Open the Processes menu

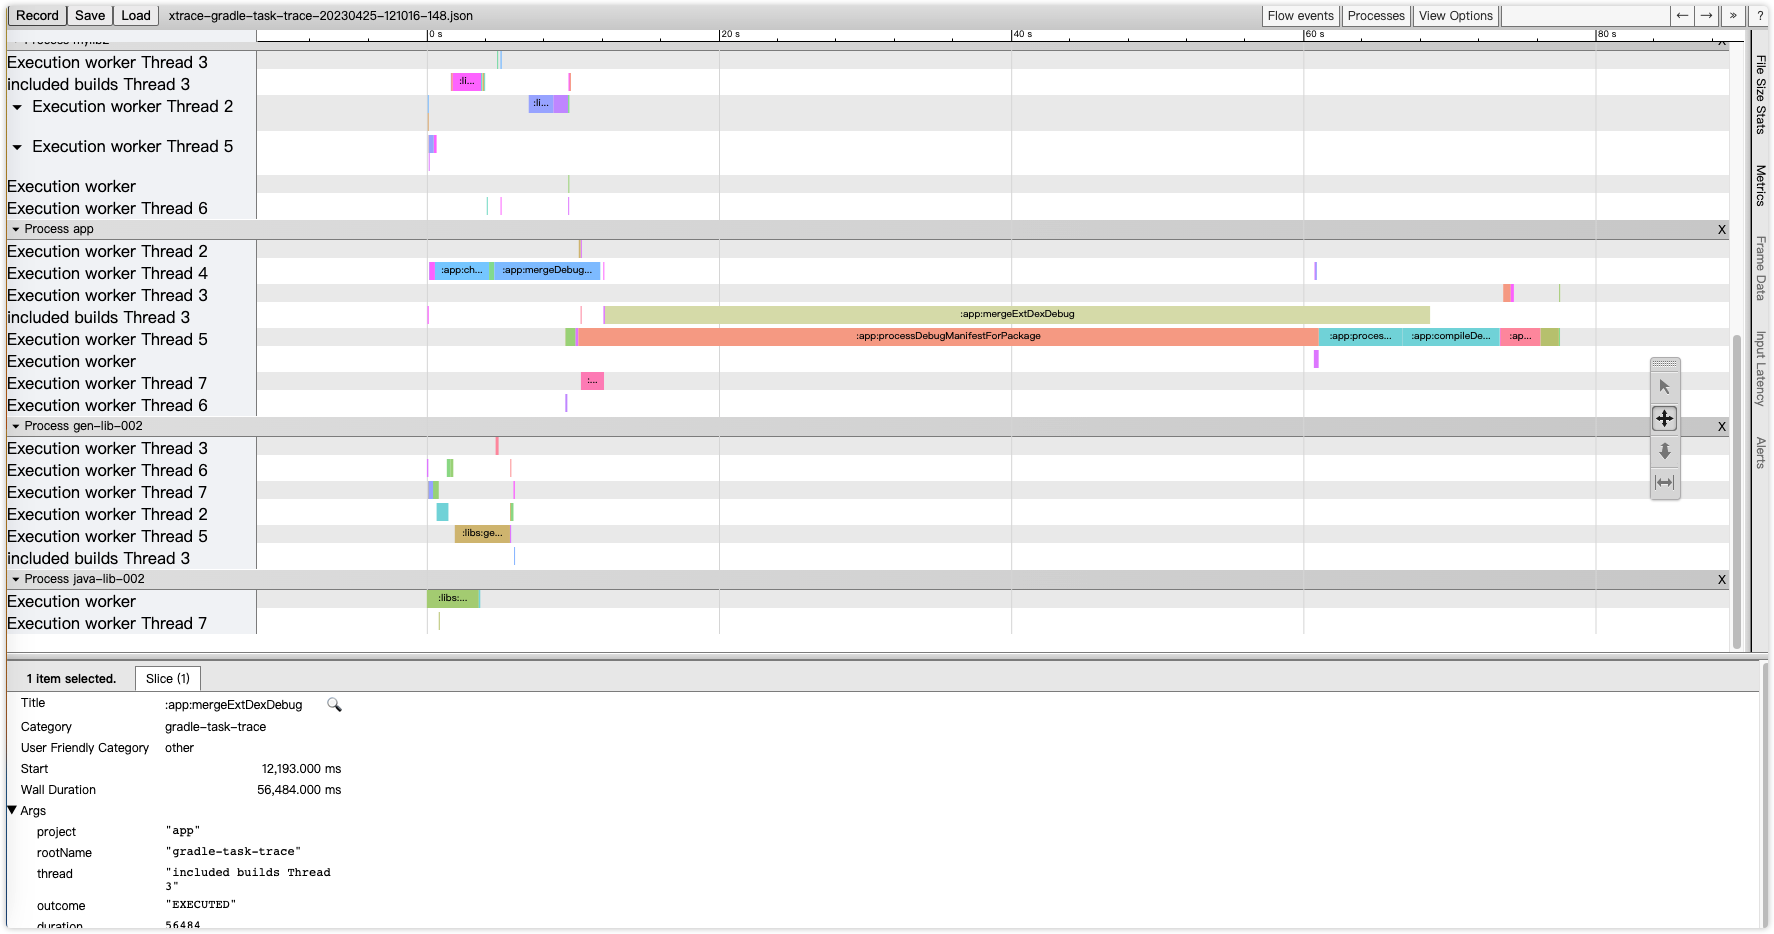[1376, 15]
